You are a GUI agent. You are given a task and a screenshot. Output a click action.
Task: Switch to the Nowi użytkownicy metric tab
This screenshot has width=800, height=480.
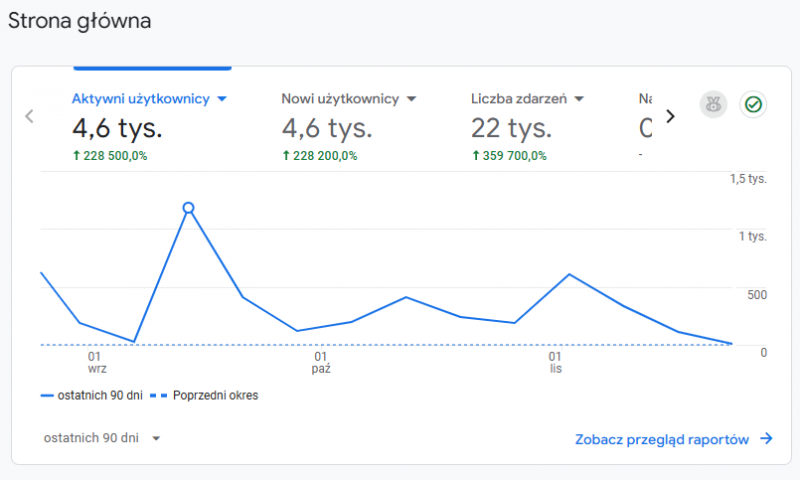[340, 99]
